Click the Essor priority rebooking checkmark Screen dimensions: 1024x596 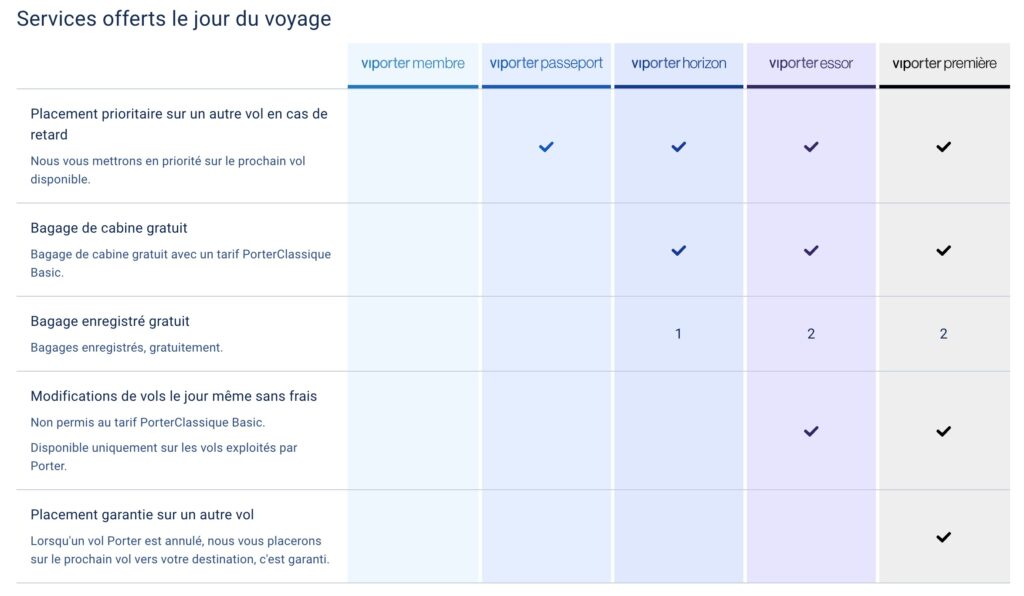[811, 147]
